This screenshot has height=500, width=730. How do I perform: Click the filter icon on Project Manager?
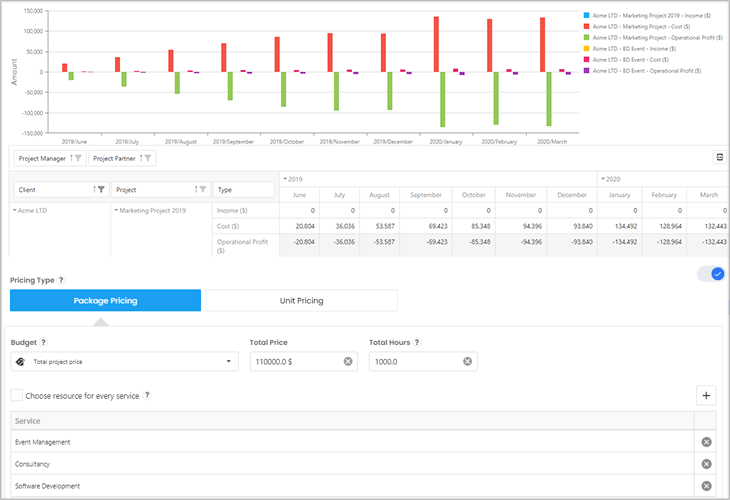click(x=78, y=158)
